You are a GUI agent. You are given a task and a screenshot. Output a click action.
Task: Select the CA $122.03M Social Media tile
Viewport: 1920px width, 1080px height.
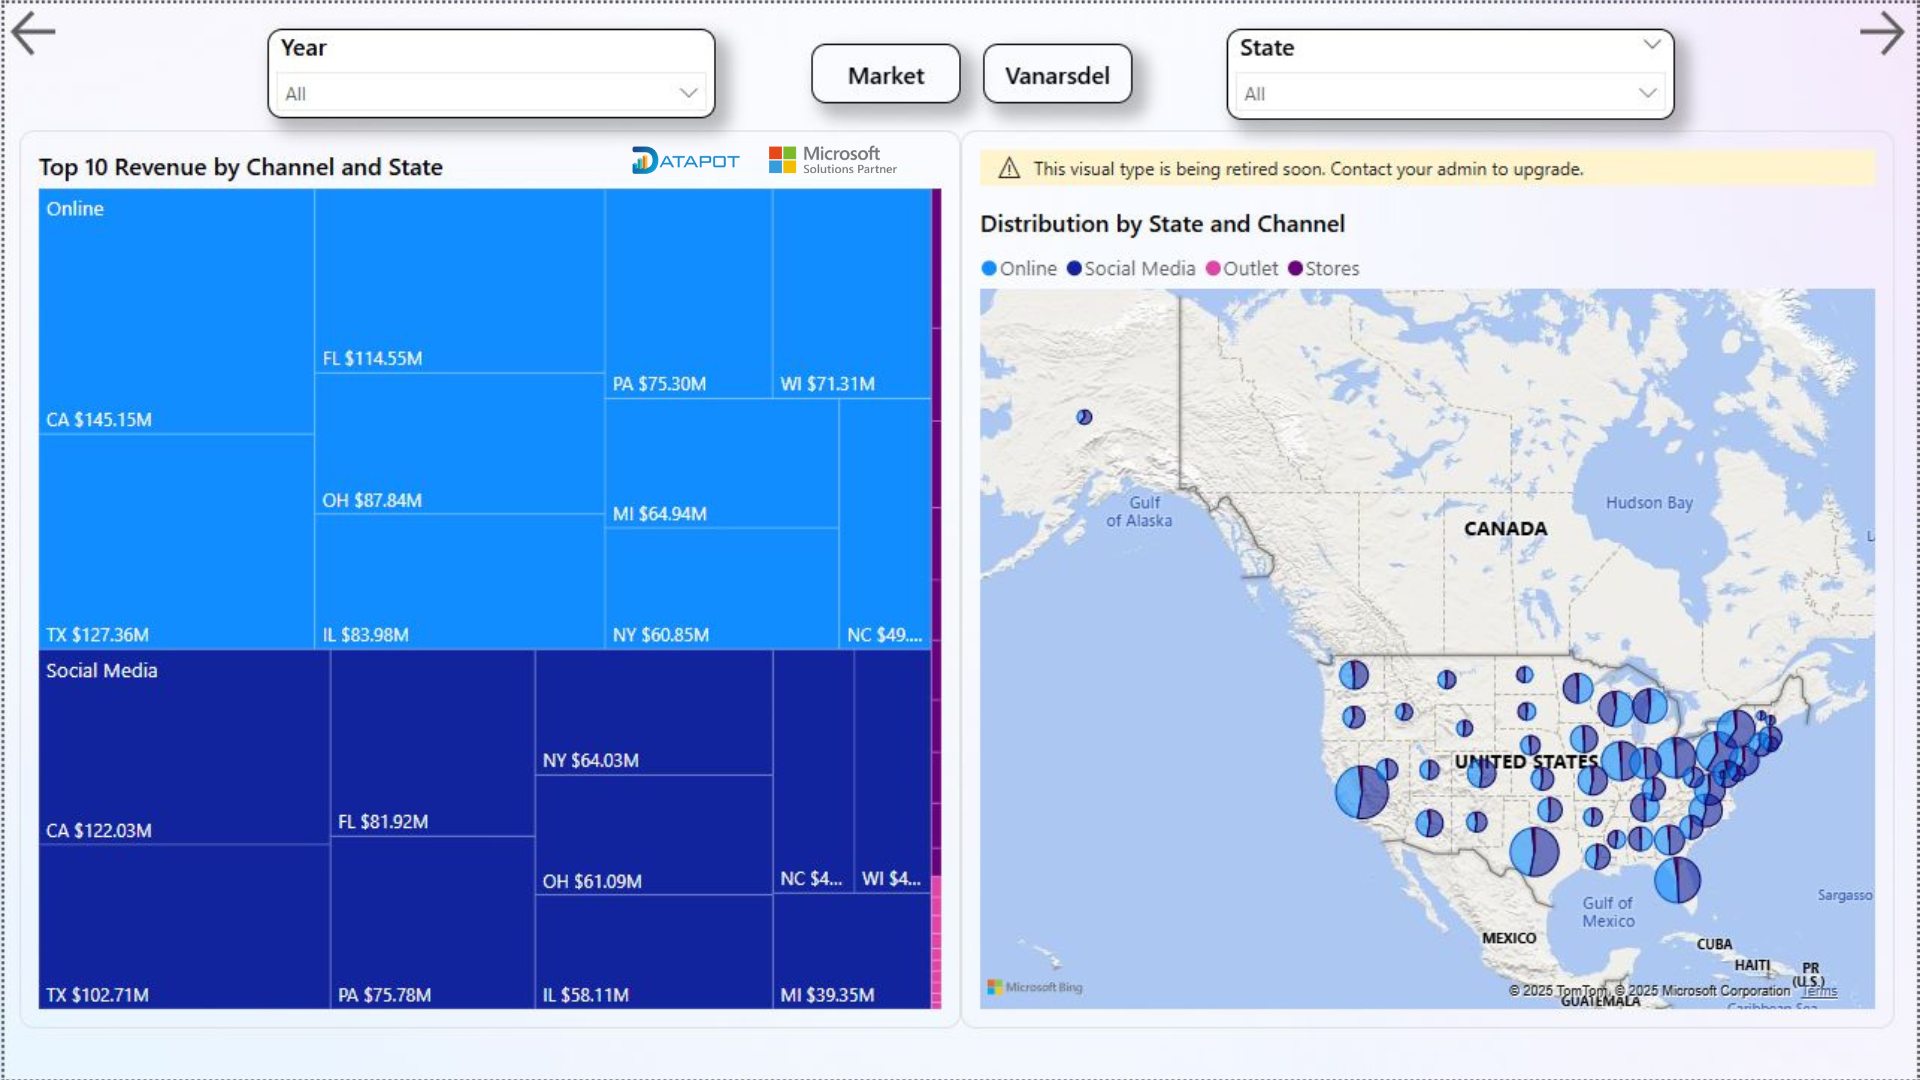click(x=184, y=747)
